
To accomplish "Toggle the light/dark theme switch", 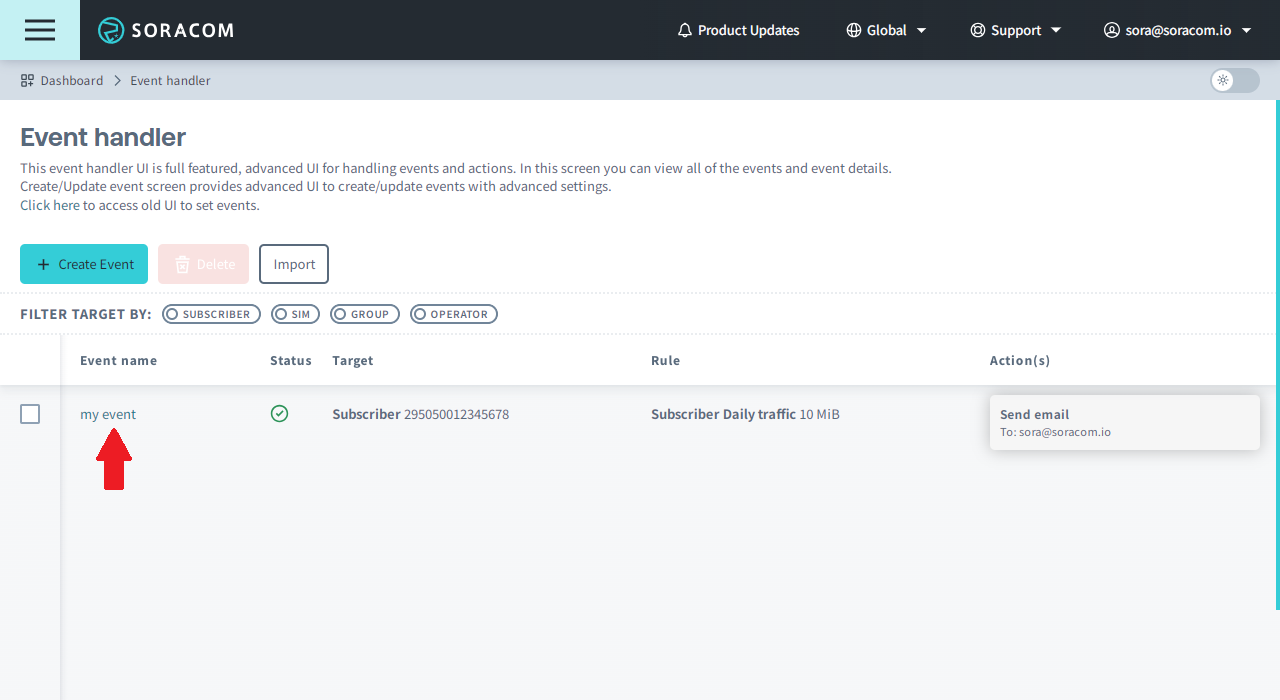I will [x=1234, y=80].
